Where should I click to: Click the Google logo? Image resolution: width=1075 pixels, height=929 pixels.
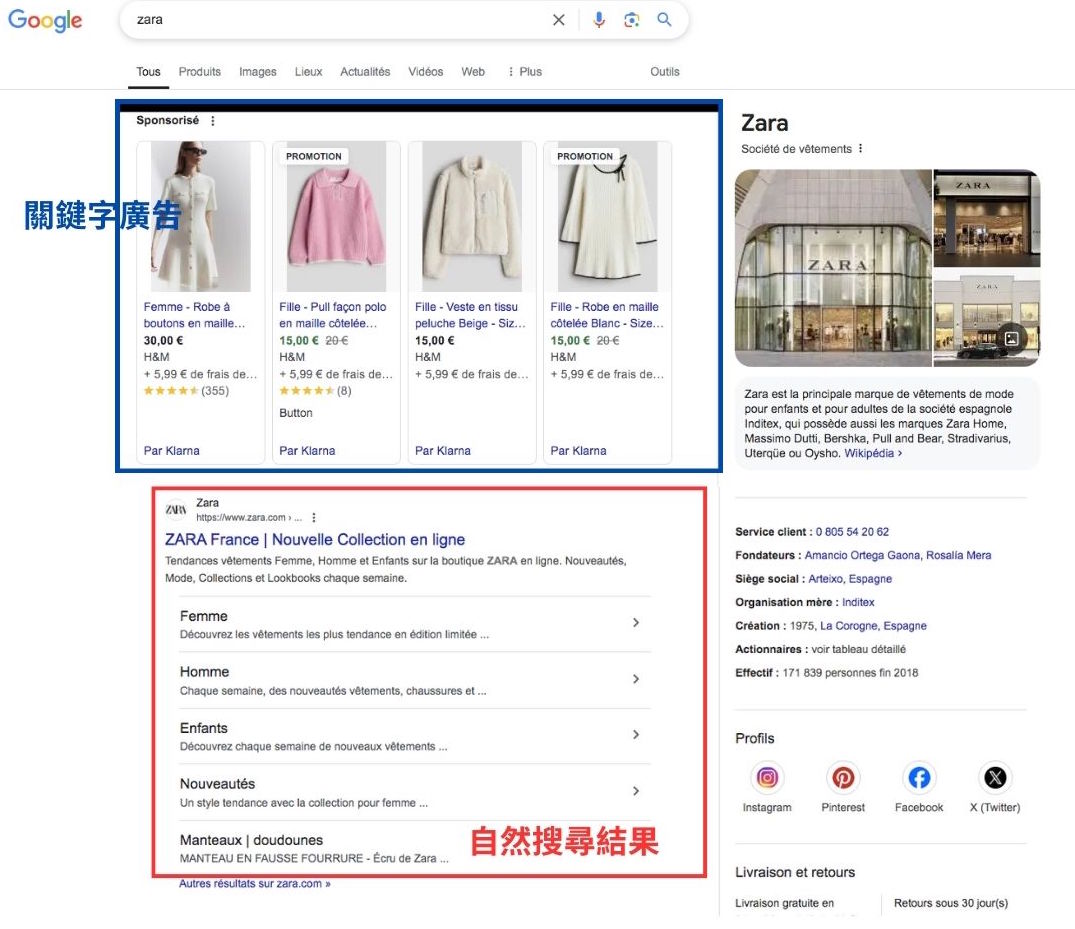[45, 20]
